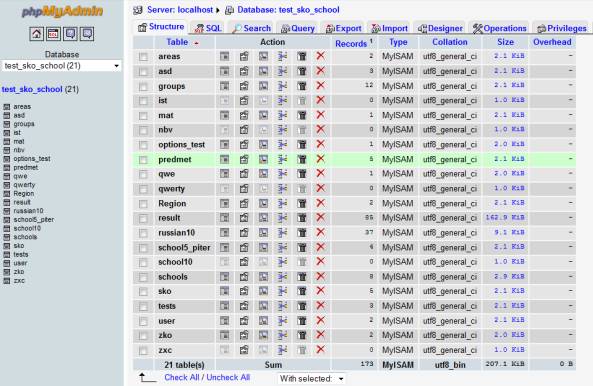Check the zxc table checkbox
The height and width of the screenshot is (386, 593).
point(143,351)
